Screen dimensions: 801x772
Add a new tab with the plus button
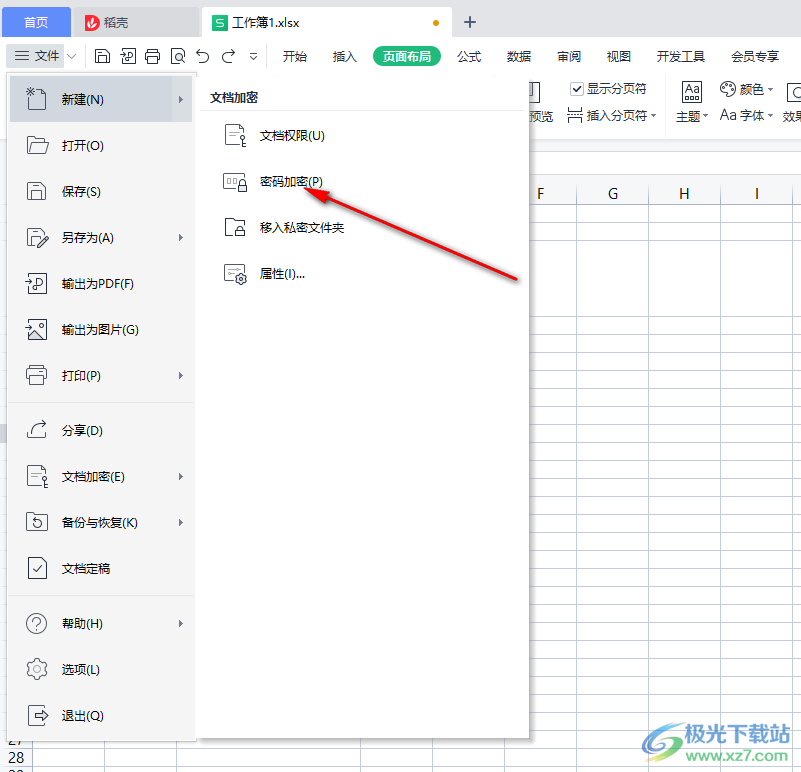click(x=470, y=22)
